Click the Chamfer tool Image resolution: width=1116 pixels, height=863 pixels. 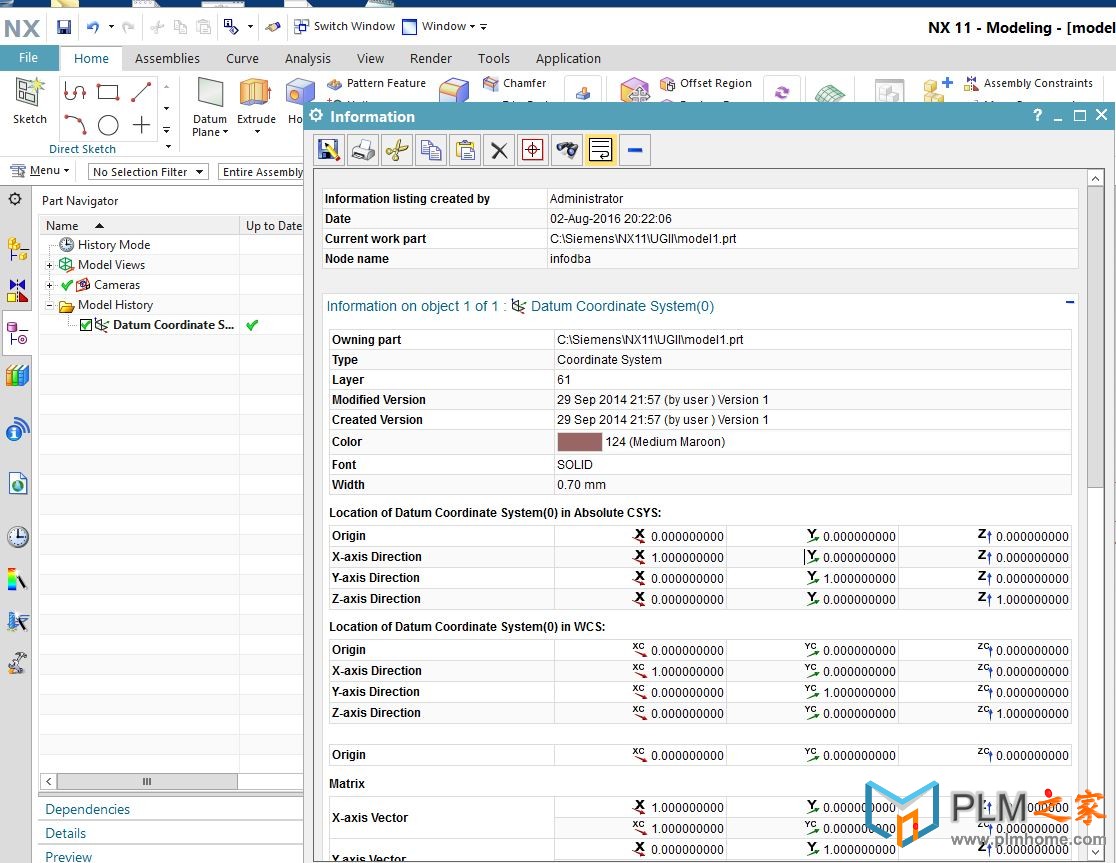(x=515, y=83)
